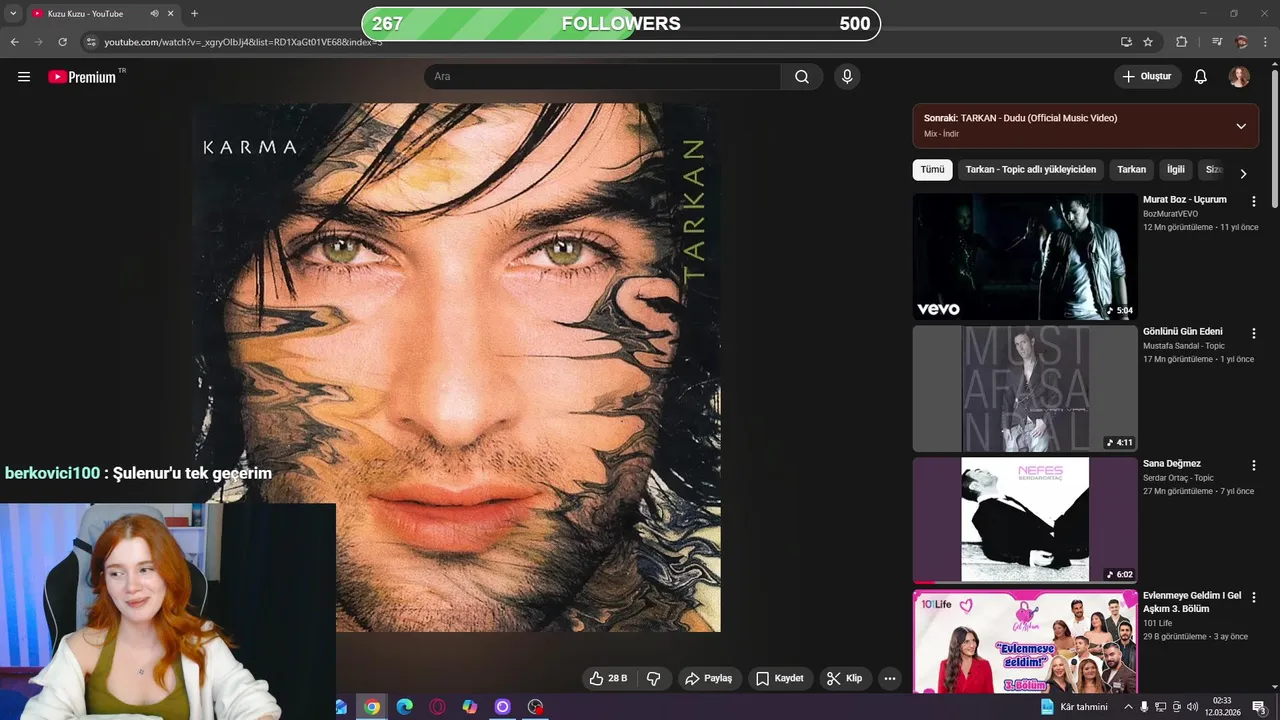Open Serdar Ortaç - Topic channel link

[1178, 478]
